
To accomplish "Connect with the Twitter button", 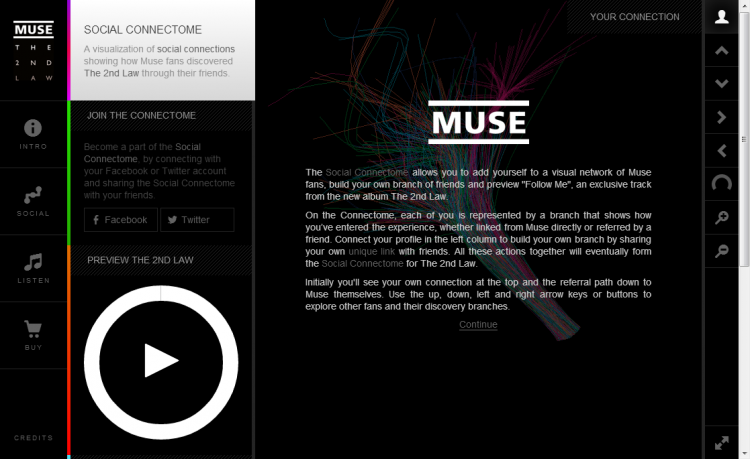I will [x=197, y=220].
